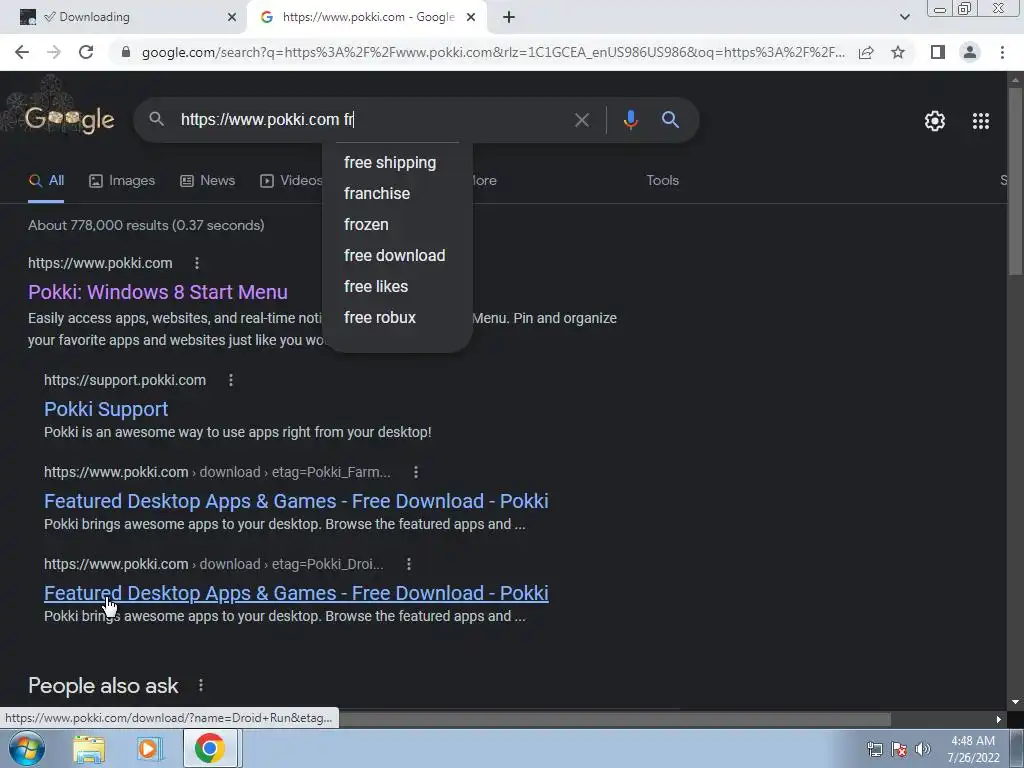The height and width of the screenshot is (768, 1024).
Task: Click the lock icon in address bar
Action: 126,52
